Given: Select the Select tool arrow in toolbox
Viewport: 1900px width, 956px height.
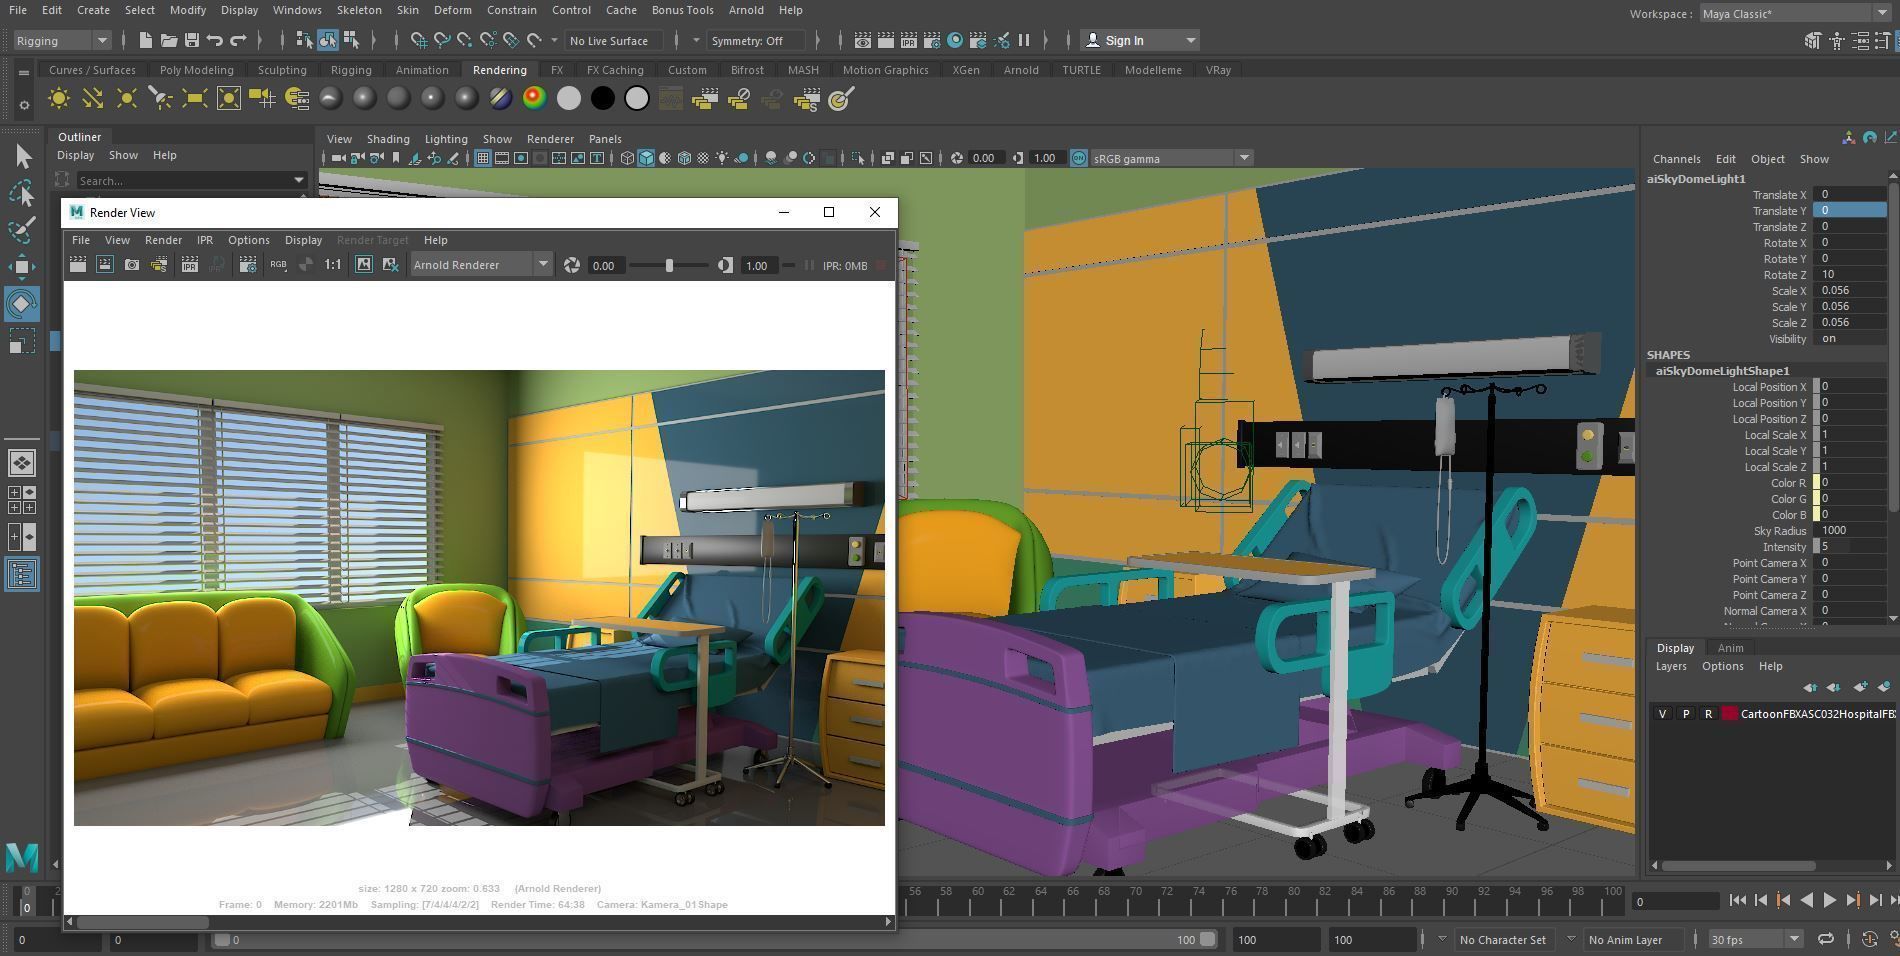Looking at the screenshot, I should [x=22, y=156].
